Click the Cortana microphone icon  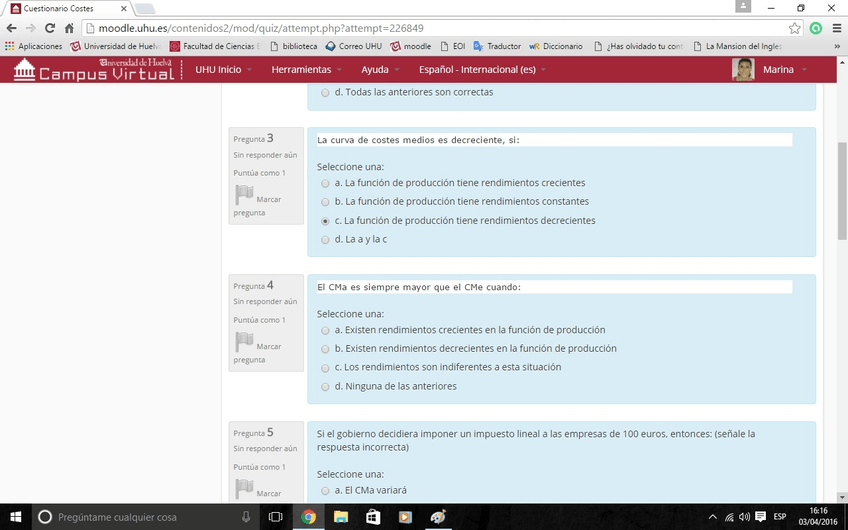(246, 517)
